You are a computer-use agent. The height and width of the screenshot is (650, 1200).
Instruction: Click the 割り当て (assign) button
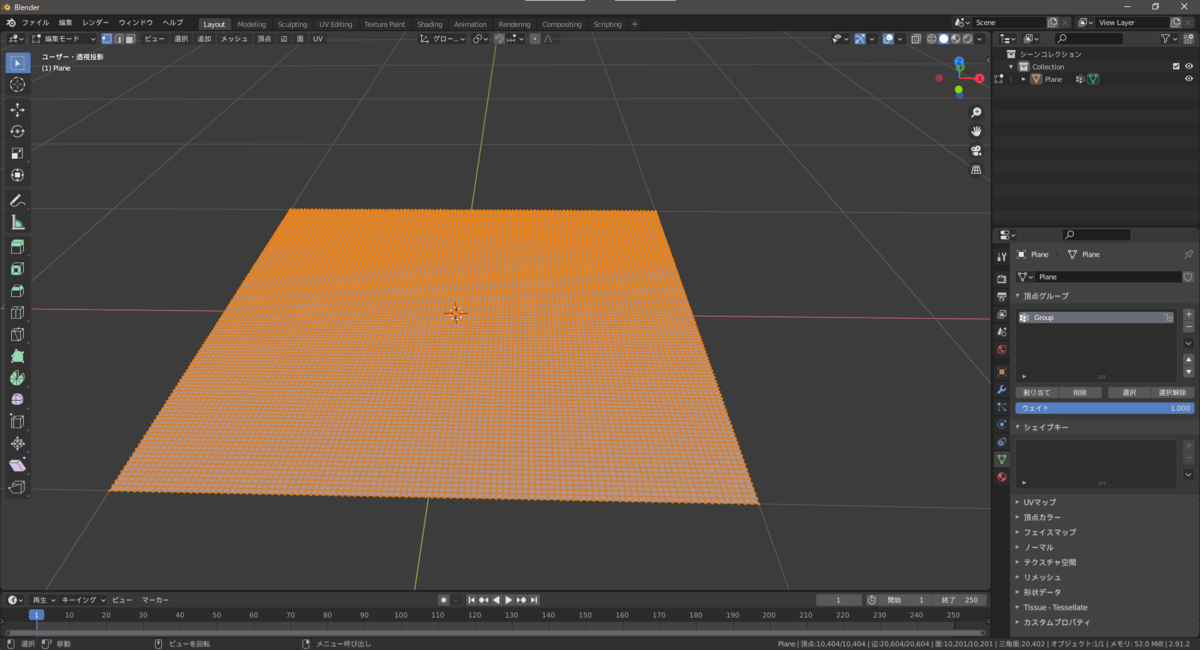click(x=1037, y=393)
